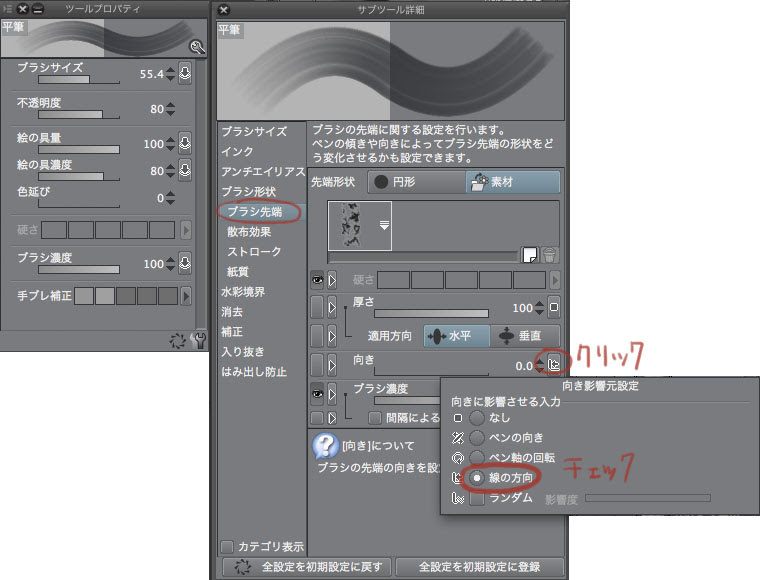
Task: Choose 円形 tip shape
Action: 417,182
